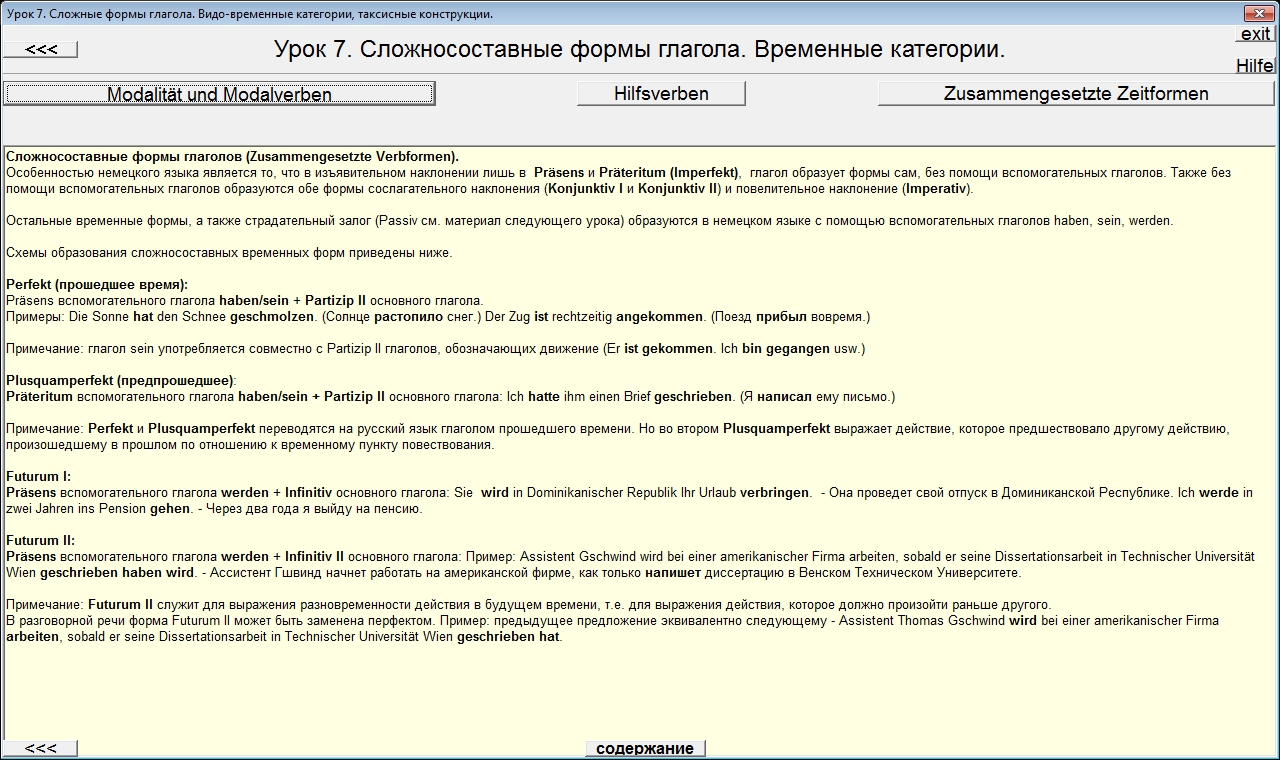Click the bold word 'angekommen' in the example

point(659,317)
